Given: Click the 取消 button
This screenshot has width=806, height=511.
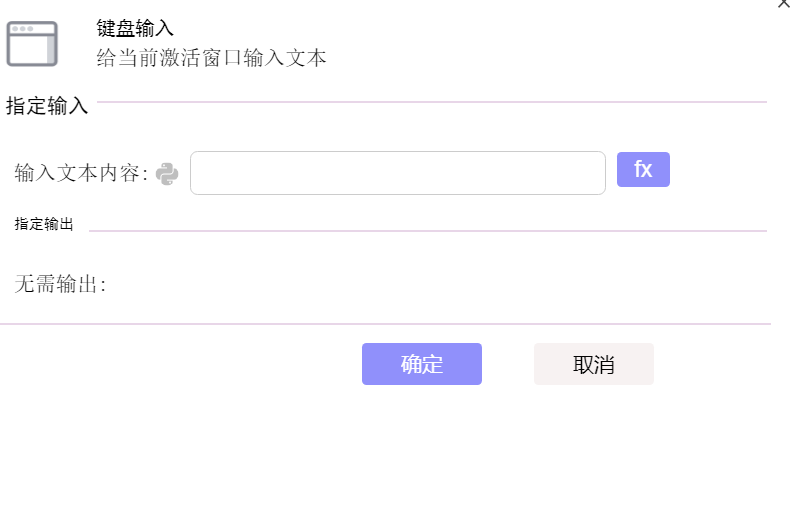Looking at the screenshot, I should (x=594, y=364).
